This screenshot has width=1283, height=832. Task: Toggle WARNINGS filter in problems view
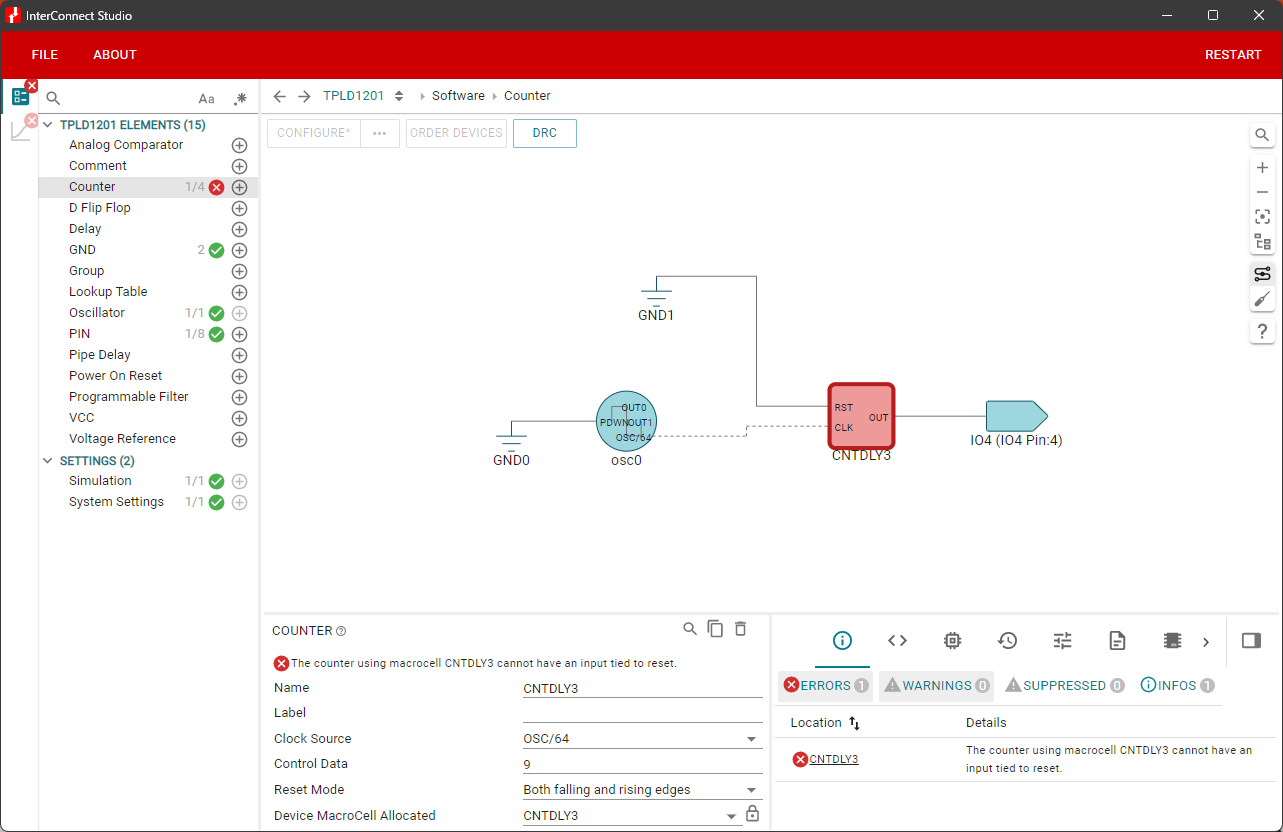[x=936, y=686]
